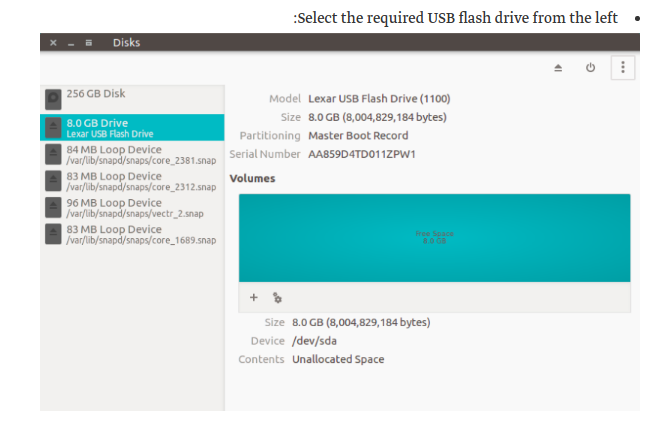653x427 pixels.
Task: Click the drive Size value beside Partitioning
Action: 377,117
